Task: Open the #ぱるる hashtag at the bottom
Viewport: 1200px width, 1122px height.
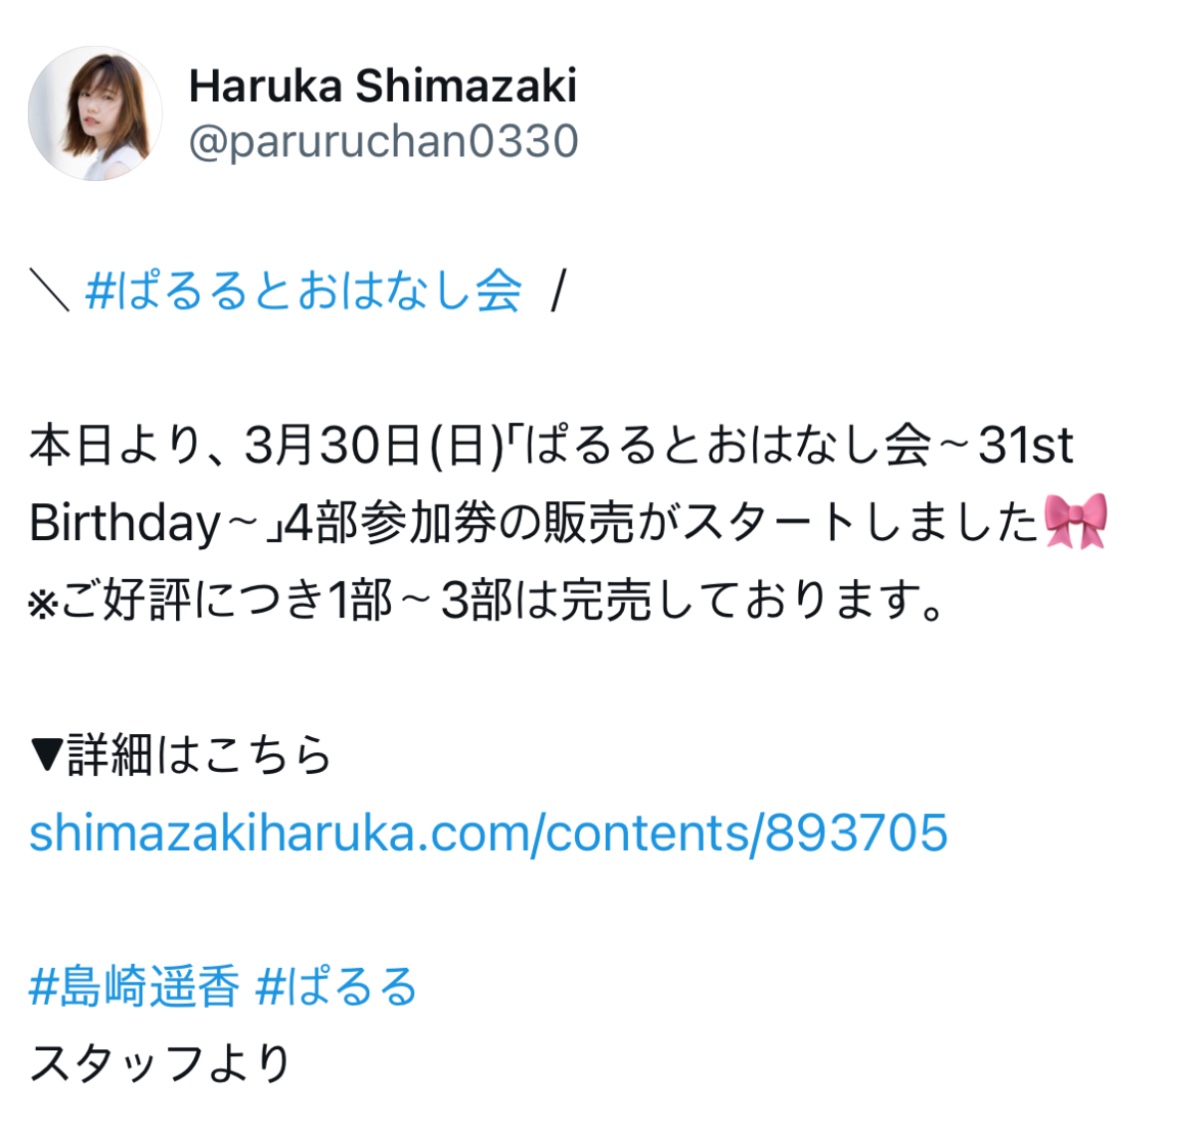Action: pos(337,988)
